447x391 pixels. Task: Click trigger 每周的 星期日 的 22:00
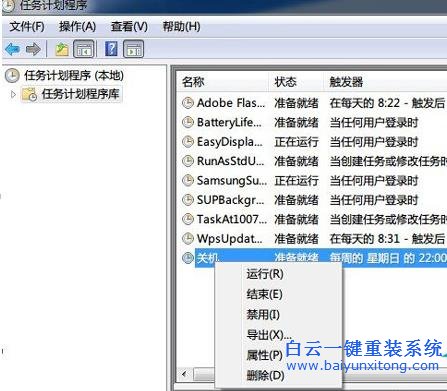(388, 258)
